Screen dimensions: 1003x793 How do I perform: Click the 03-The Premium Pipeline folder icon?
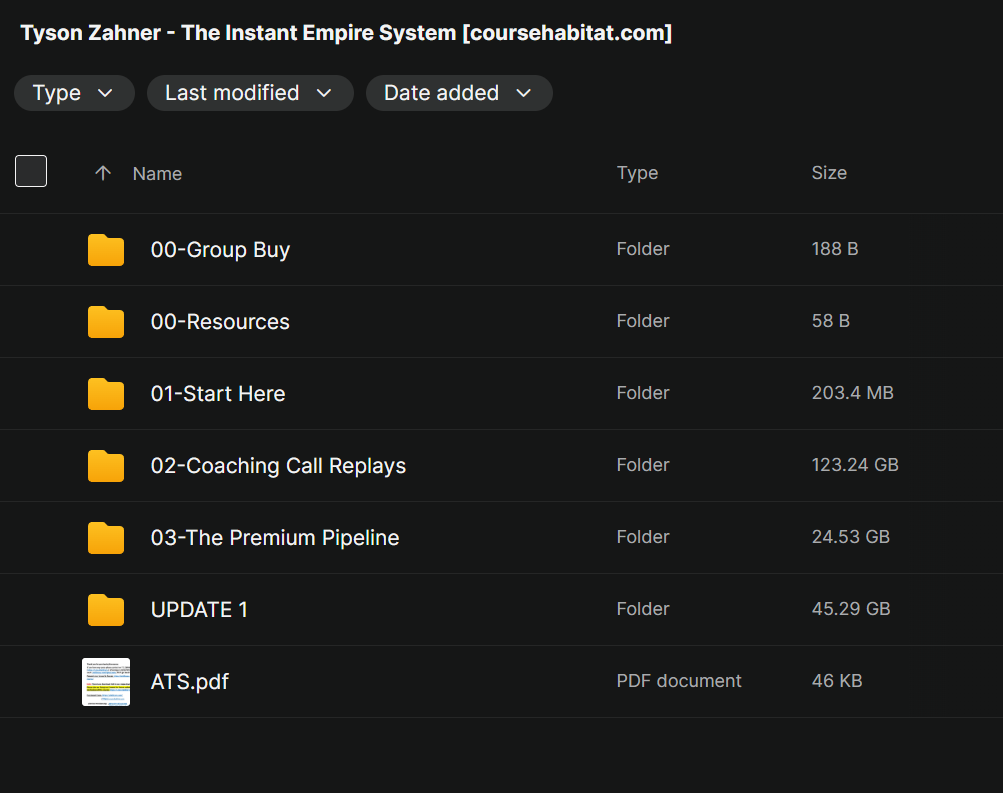(106, 538)
